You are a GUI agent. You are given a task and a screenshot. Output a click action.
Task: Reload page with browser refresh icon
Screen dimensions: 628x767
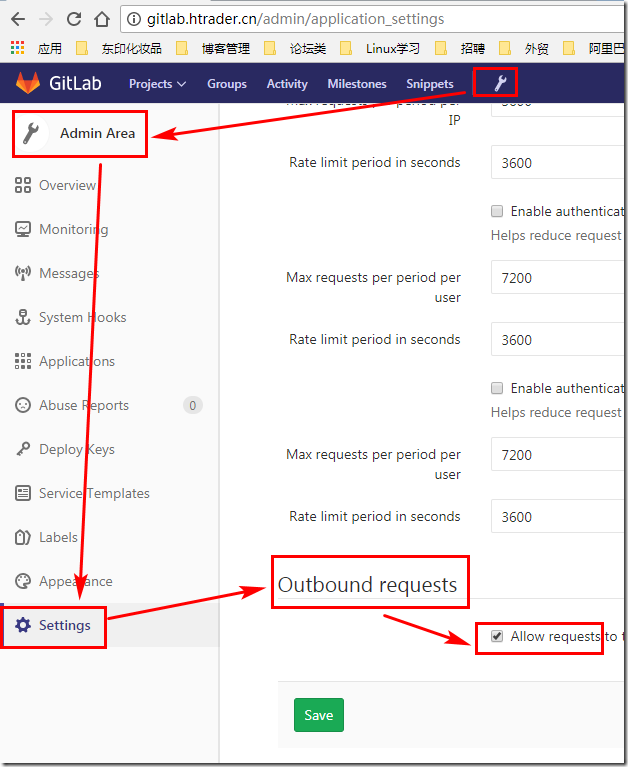coord(74,19)
